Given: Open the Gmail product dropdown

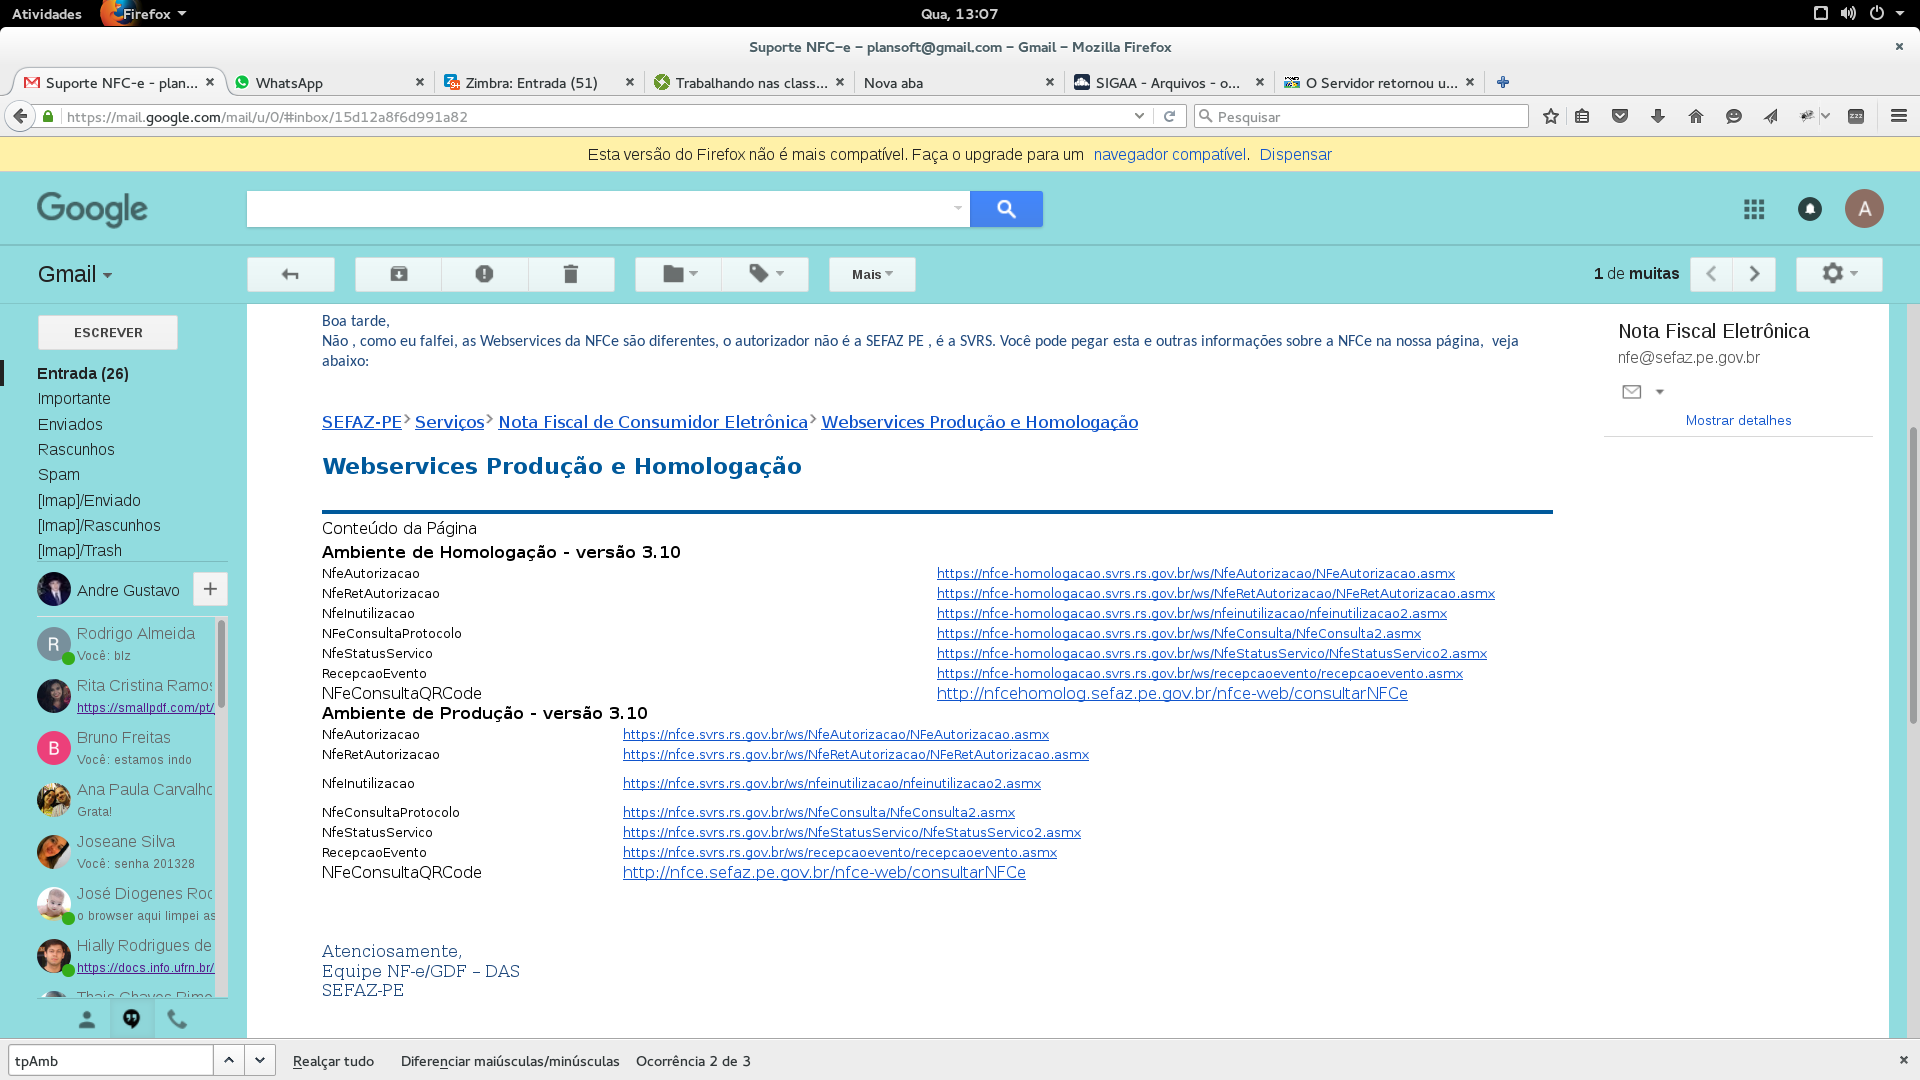Looking at the screenshot, I should coord(75,274).
